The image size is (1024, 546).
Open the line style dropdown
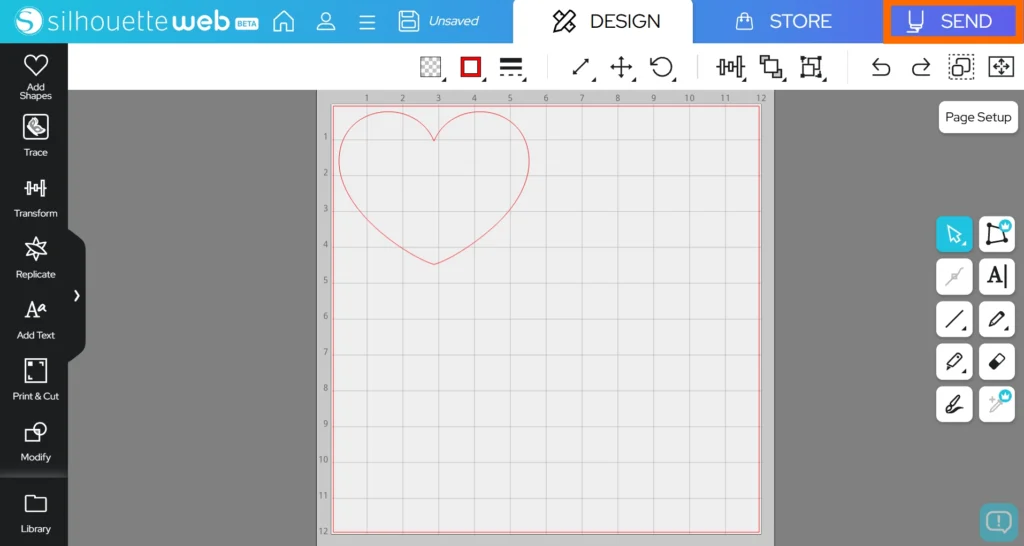click(x=511, y=67)
